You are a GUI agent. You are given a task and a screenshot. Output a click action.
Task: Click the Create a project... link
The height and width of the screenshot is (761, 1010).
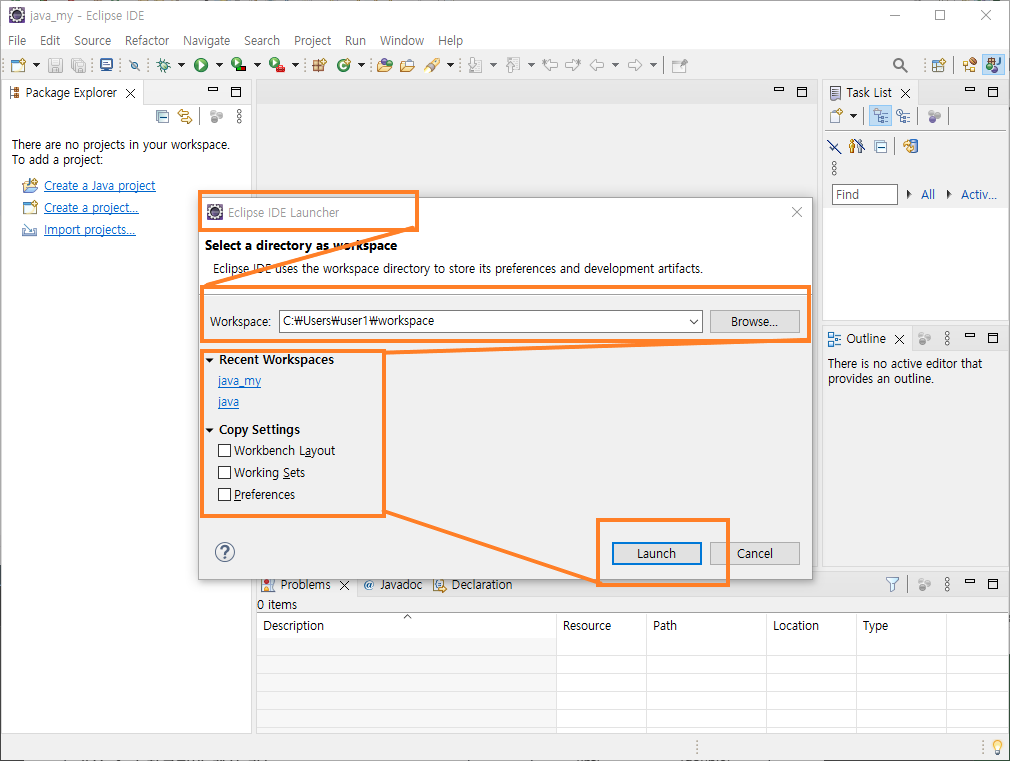pos(91,207)
